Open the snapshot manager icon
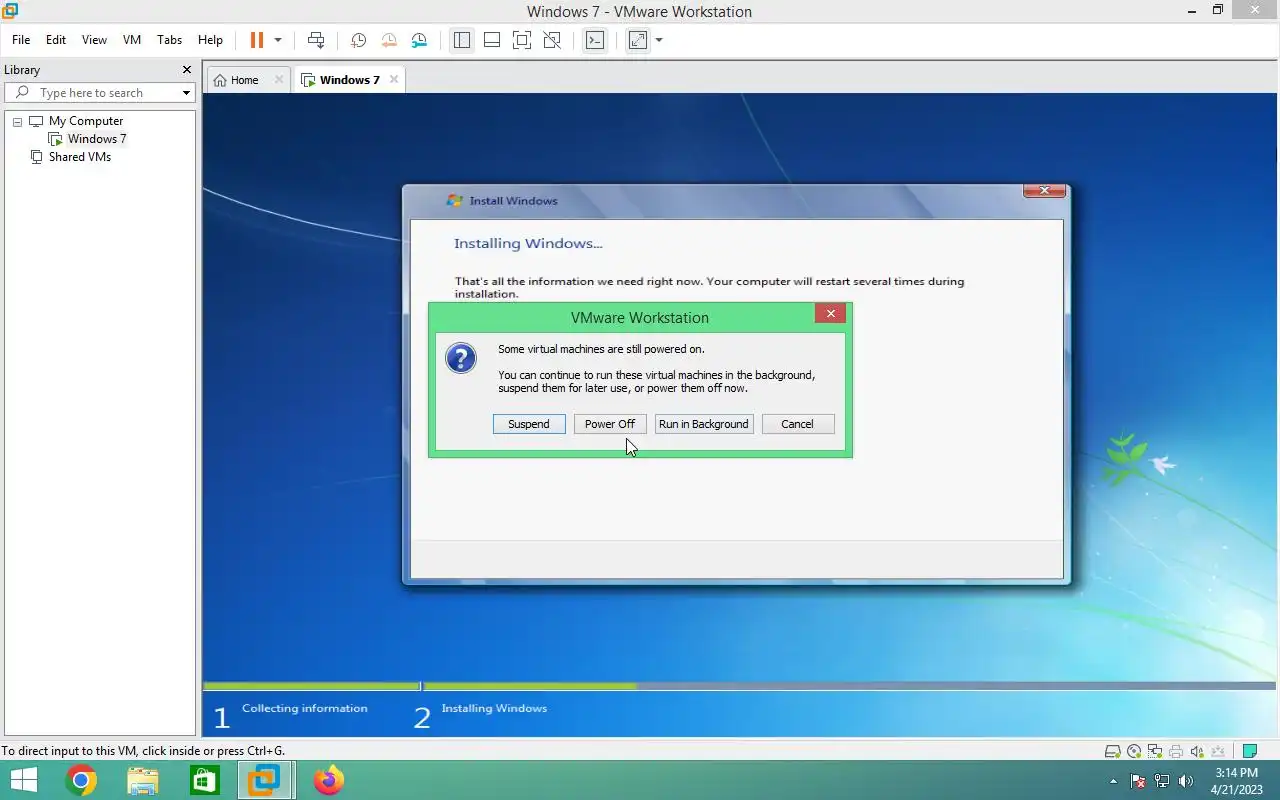 click(x=420, y=40)
